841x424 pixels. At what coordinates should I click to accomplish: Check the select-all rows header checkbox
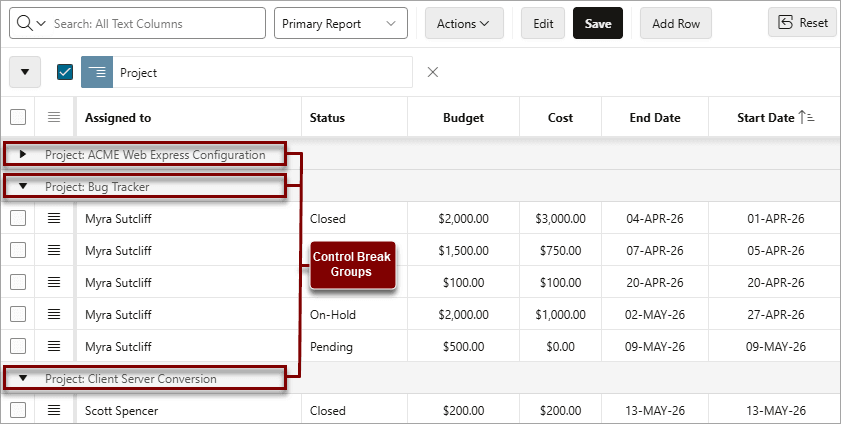pyautogui.click(x=18, y=117)
